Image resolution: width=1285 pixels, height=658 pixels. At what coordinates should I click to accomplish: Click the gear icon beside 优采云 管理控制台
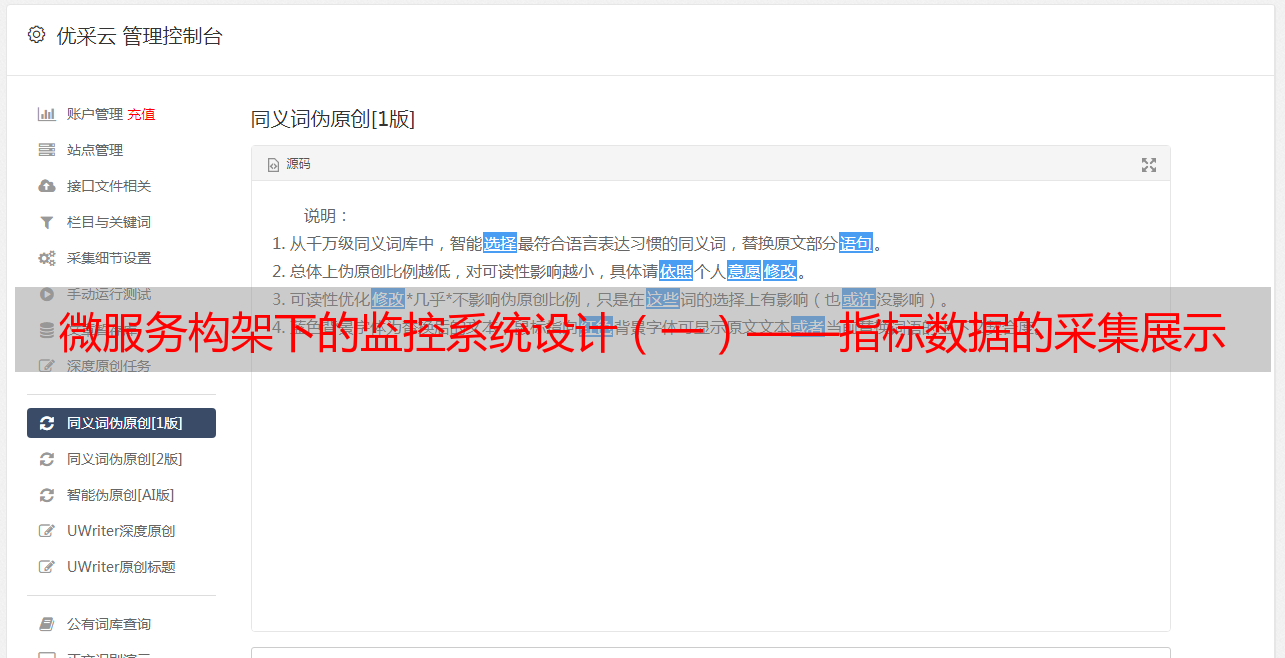[x=37, y=35]
